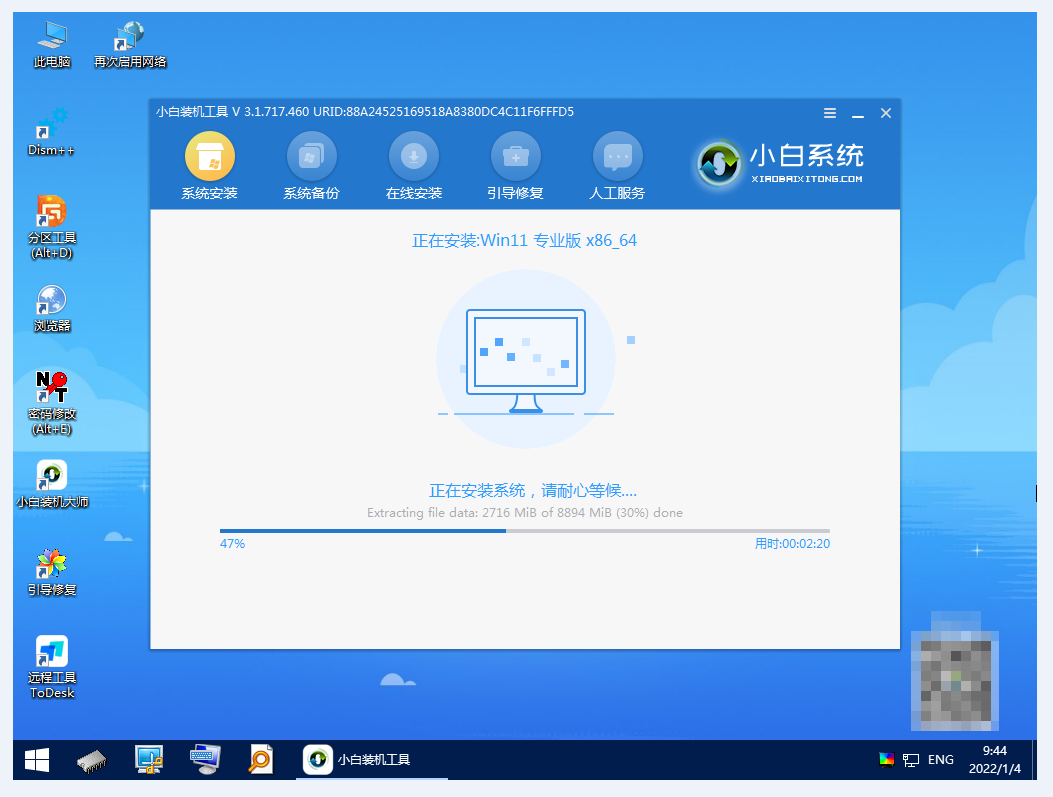Minimize the 小白装机工具 window
Viewport: 1053px width, 797px height.
pos(858,113)
